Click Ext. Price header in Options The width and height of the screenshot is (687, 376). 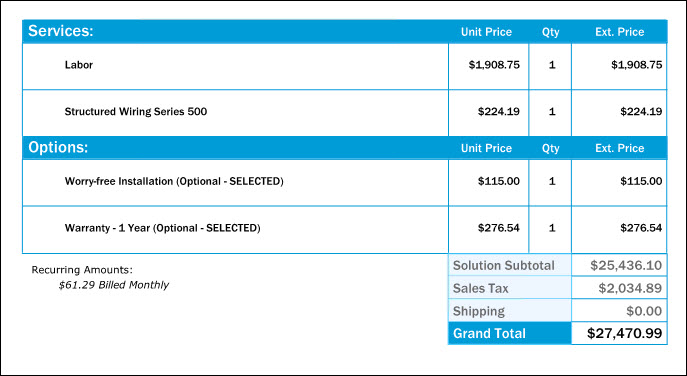coord(620,148)
